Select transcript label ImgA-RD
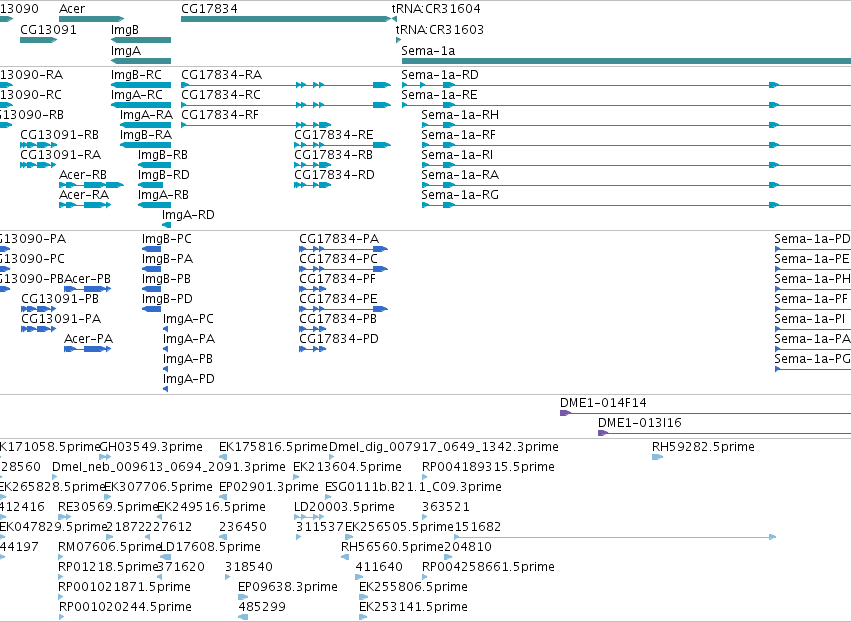 tap(188, 215)
